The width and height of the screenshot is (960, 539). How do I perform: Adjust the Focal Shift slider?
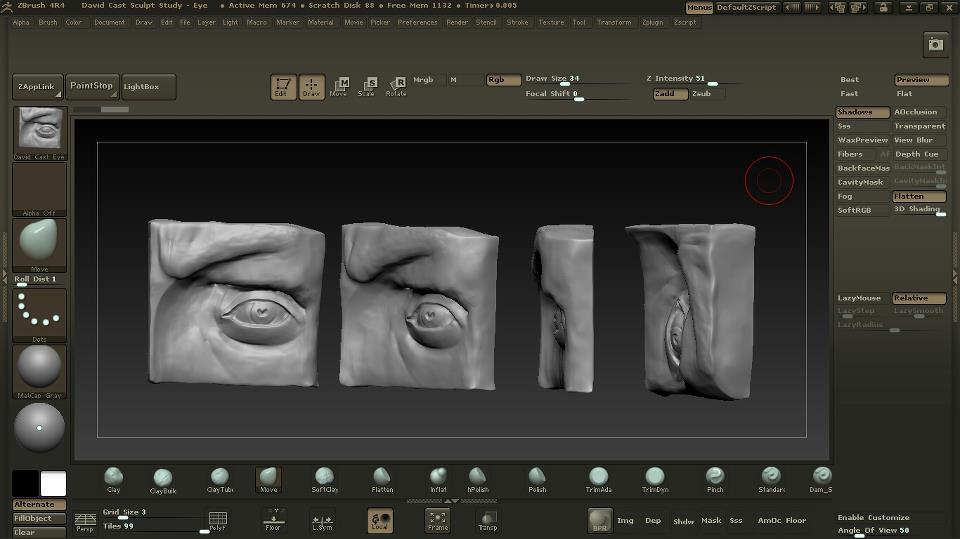(577, 94)
